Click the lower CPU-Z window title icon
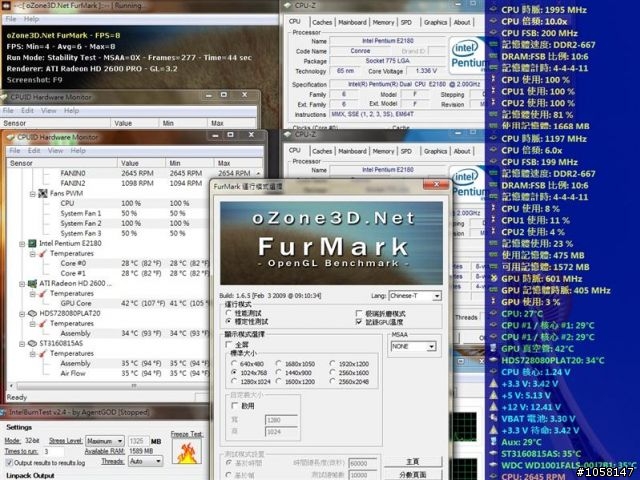 pyautogui.click(x=288, y=134)
